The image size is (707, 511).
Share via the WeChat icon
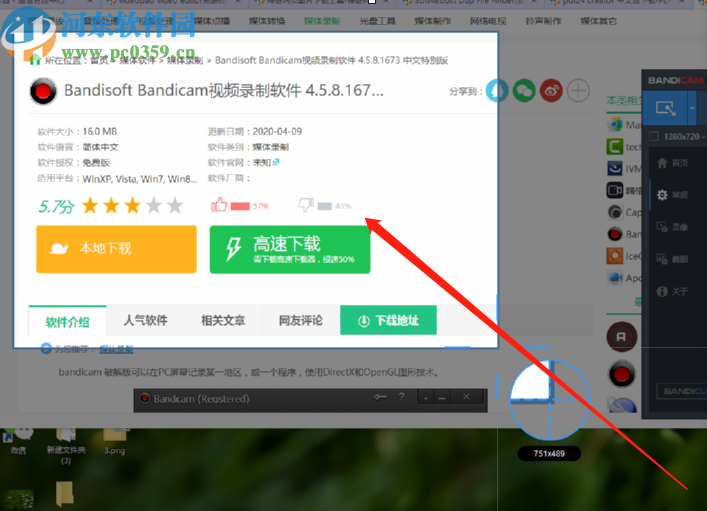tap(524, 91)
